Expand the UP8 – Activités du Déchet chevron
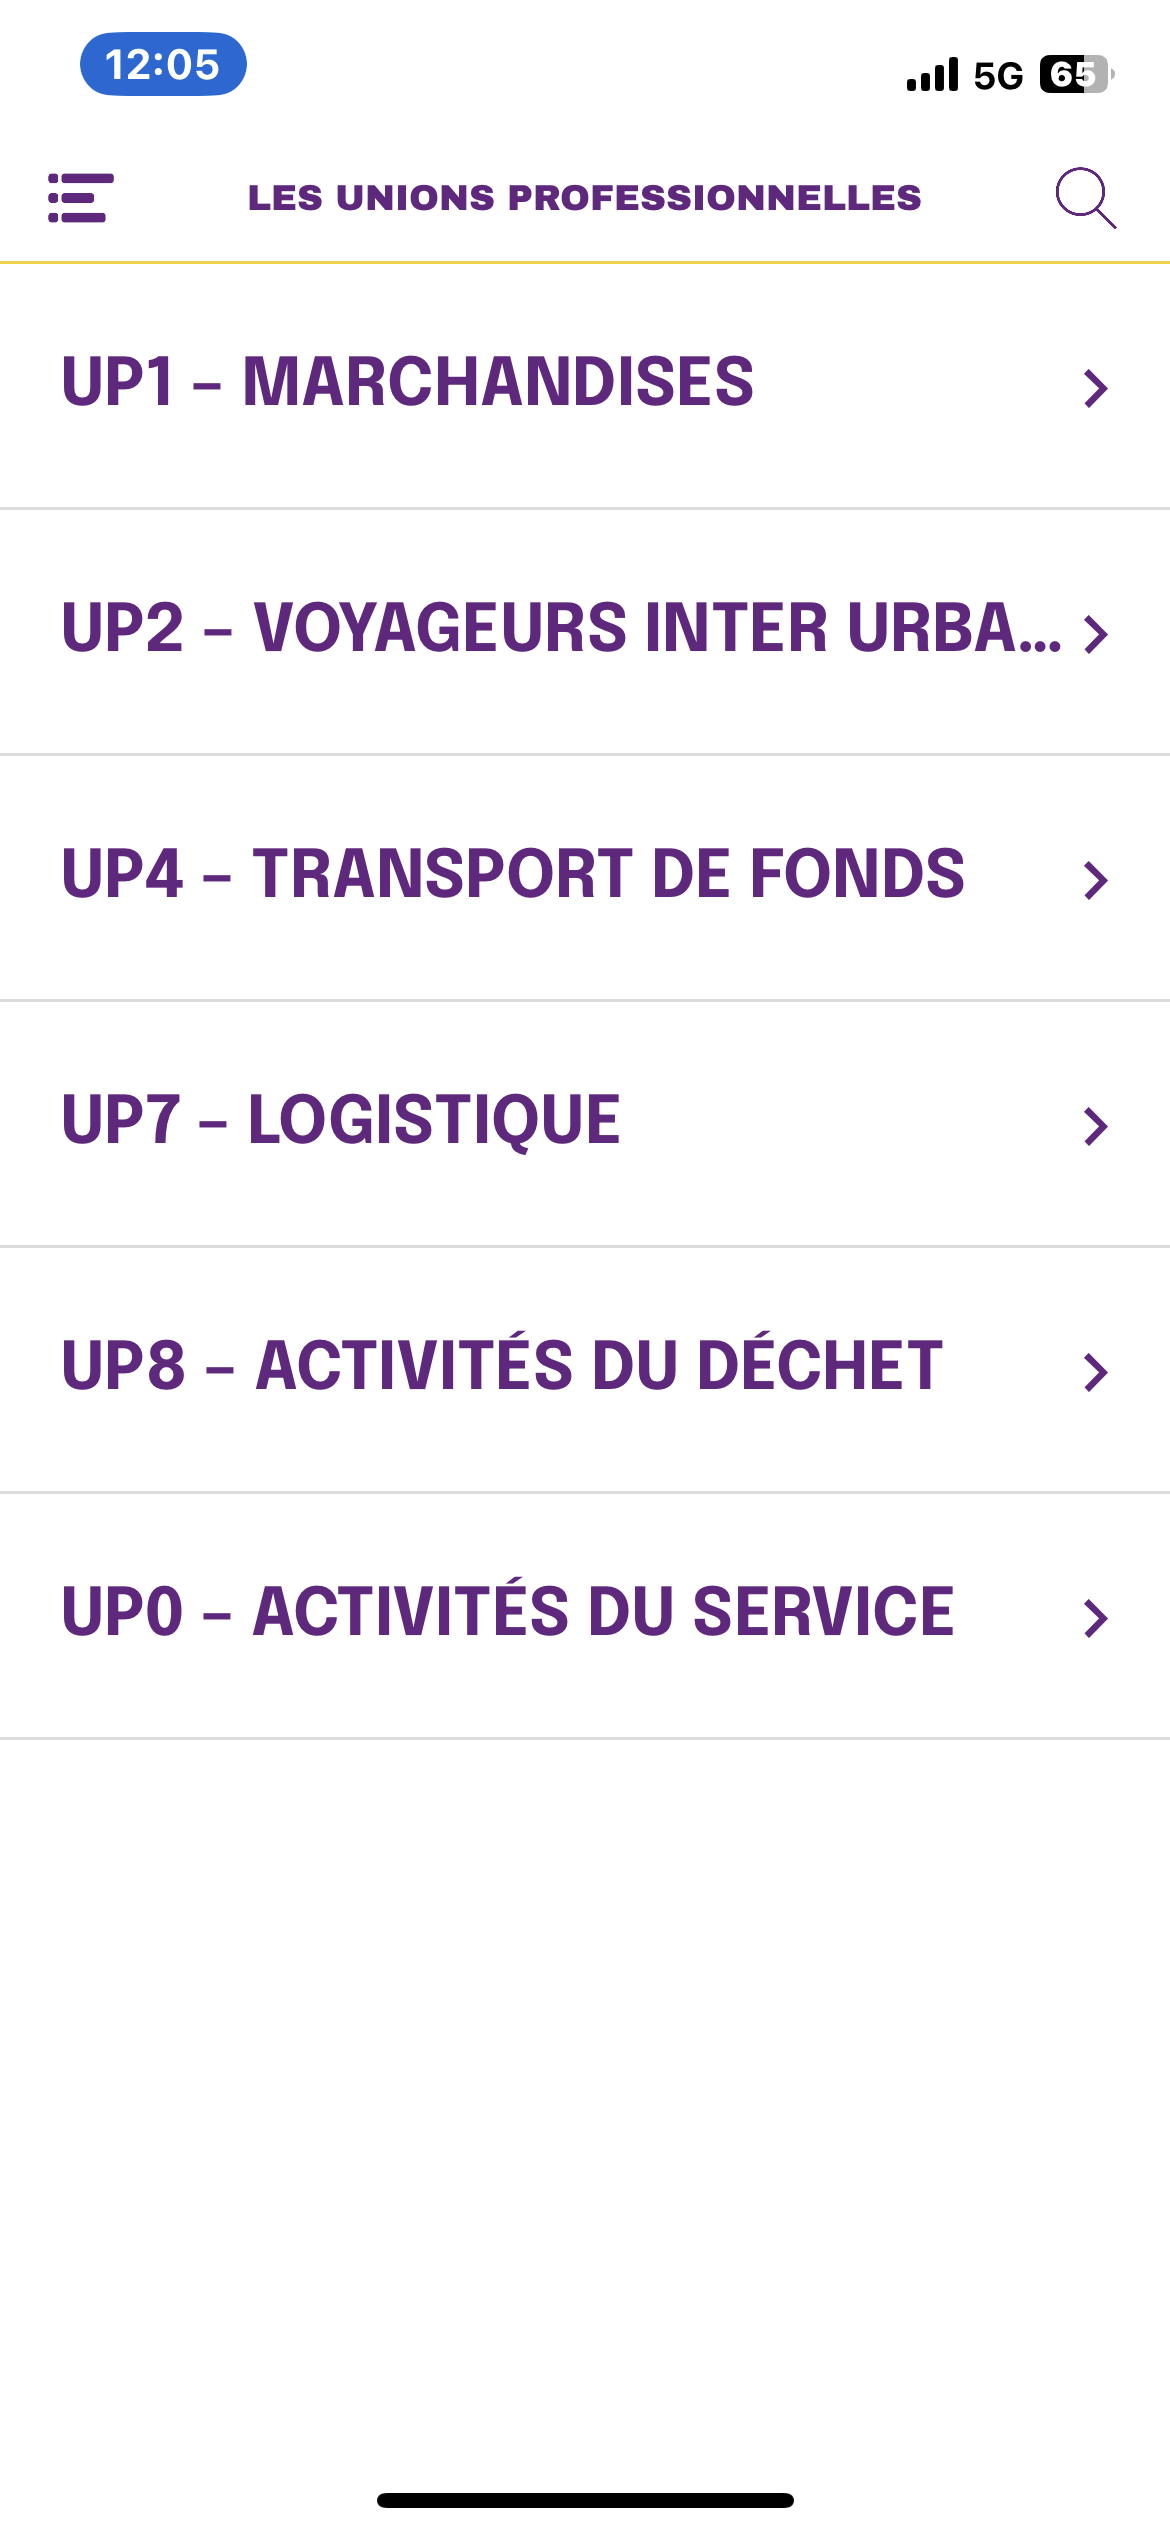The width and height of the screenshot is (1170, 2532). [x=1096, y=1372]
